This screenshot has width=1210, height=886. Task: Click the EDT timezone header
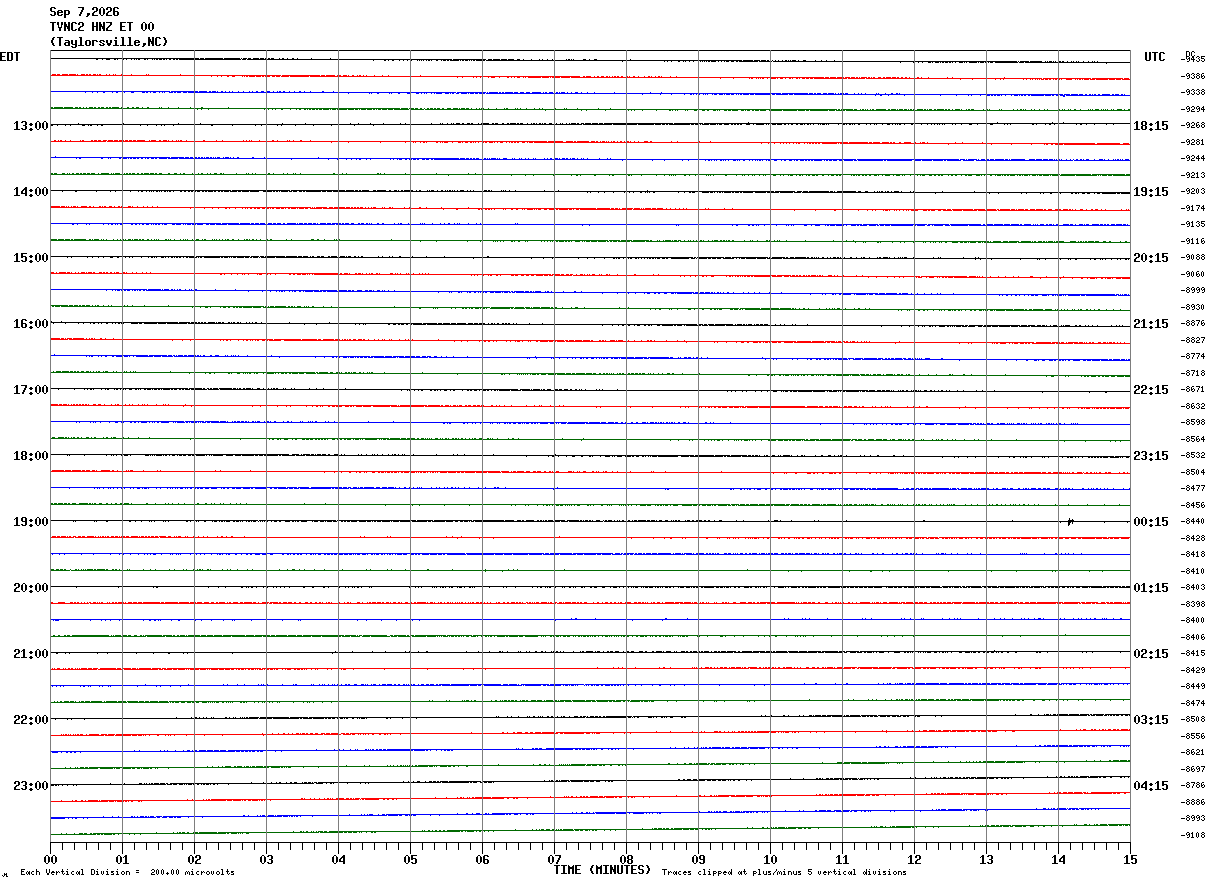pyautogui.click(x=10, y=57)
